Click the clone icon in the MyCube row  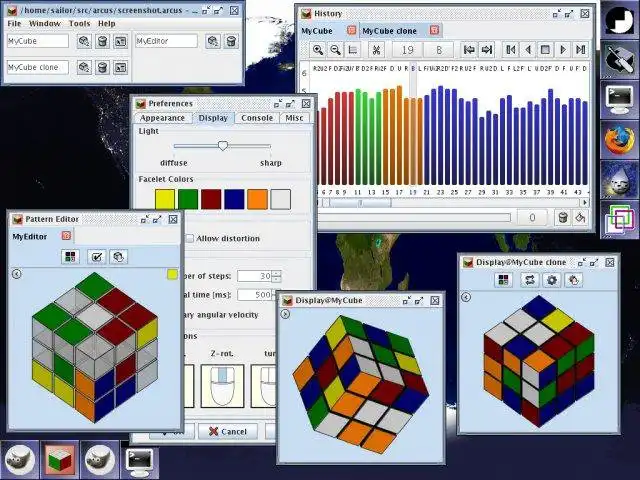[x=84, y=41]
